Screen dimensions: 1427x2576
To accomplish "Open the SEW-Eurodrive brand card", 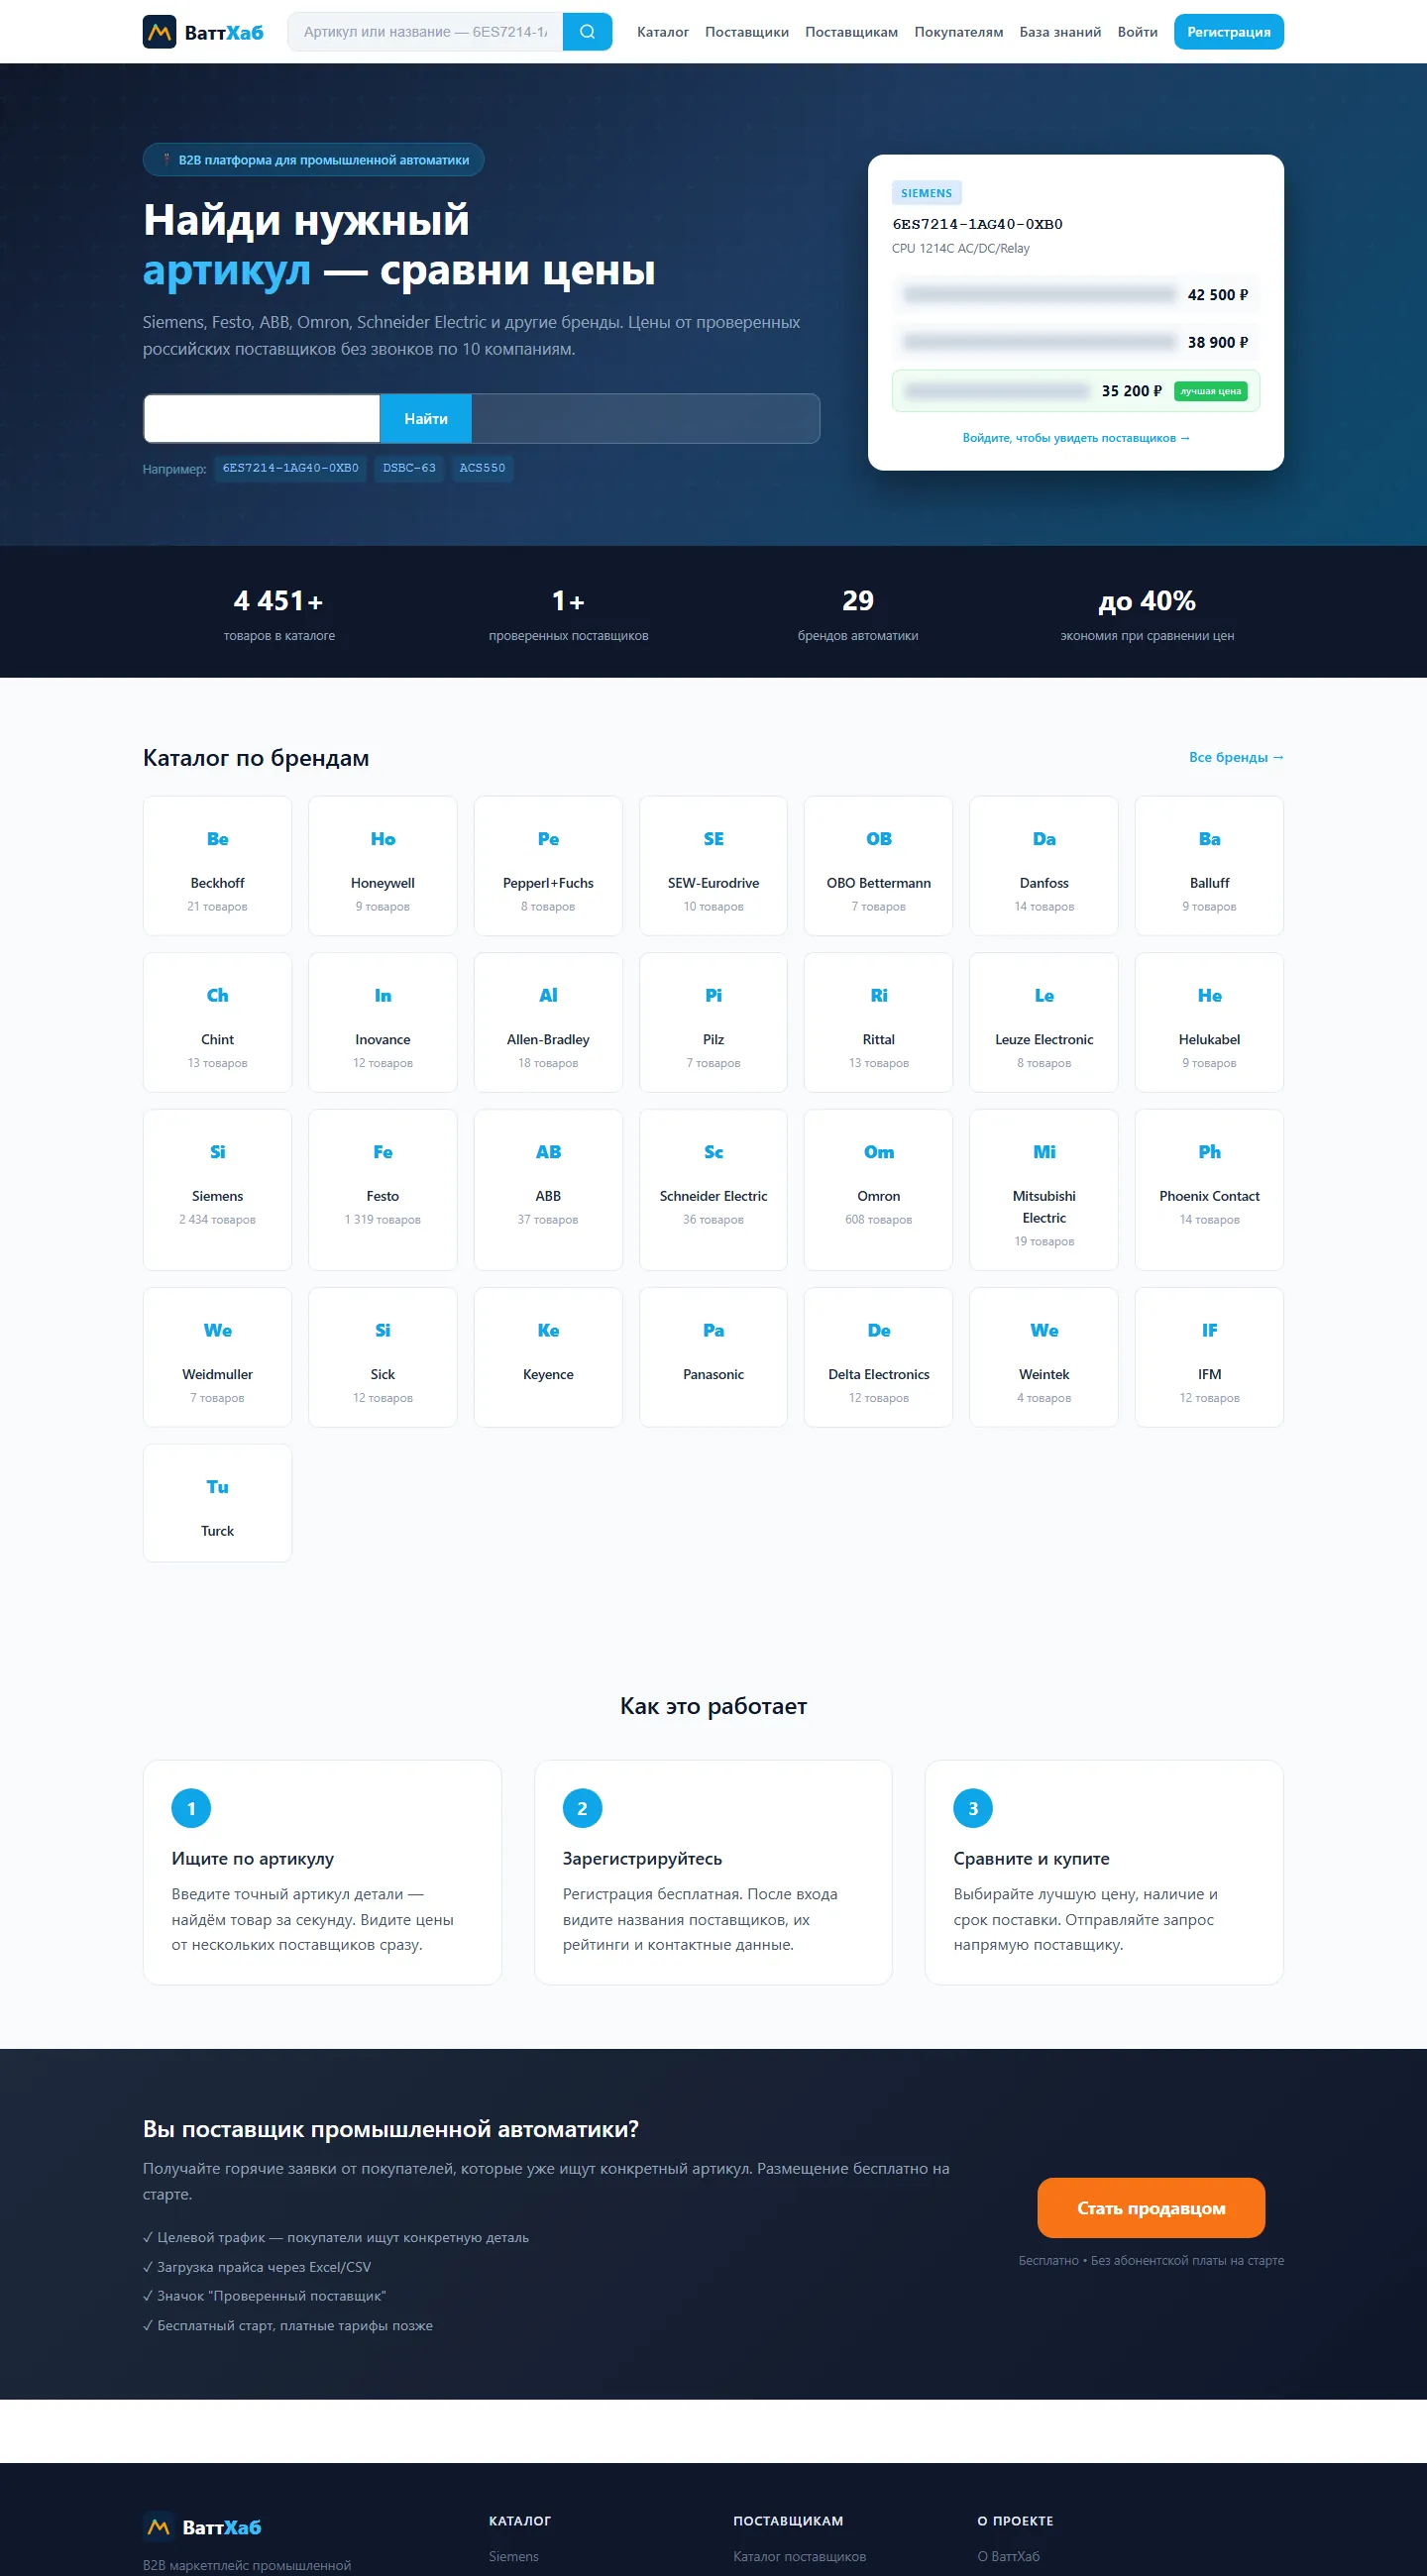I will pyautogui.click(x=713, y=866).
